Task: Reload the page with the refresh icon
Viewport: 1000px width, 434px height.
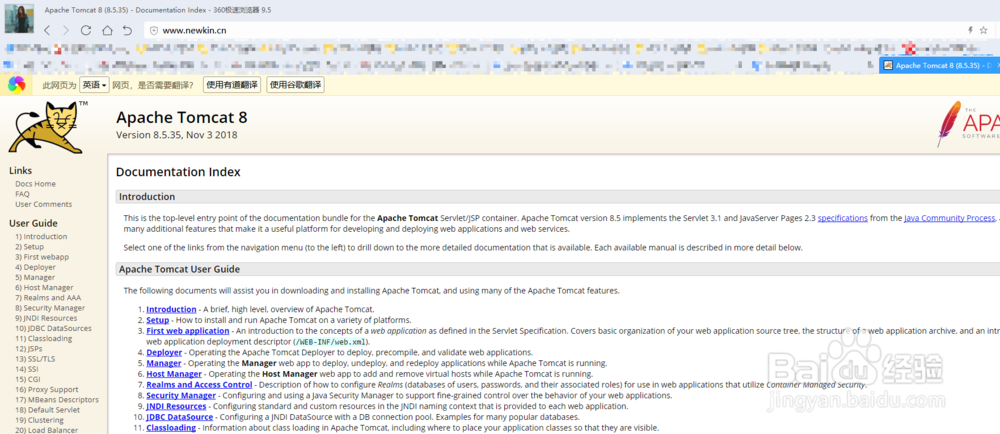Action: tap(86, 31)
